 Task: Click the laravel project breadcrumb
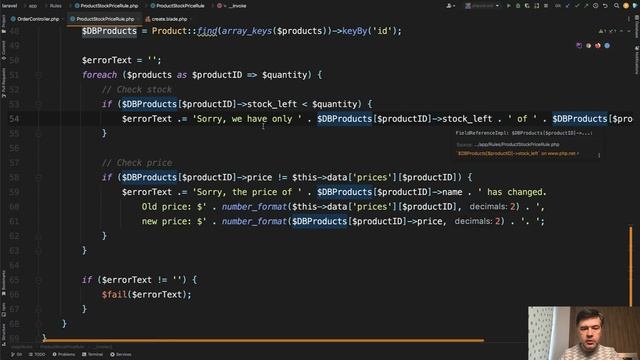point(10,6)
